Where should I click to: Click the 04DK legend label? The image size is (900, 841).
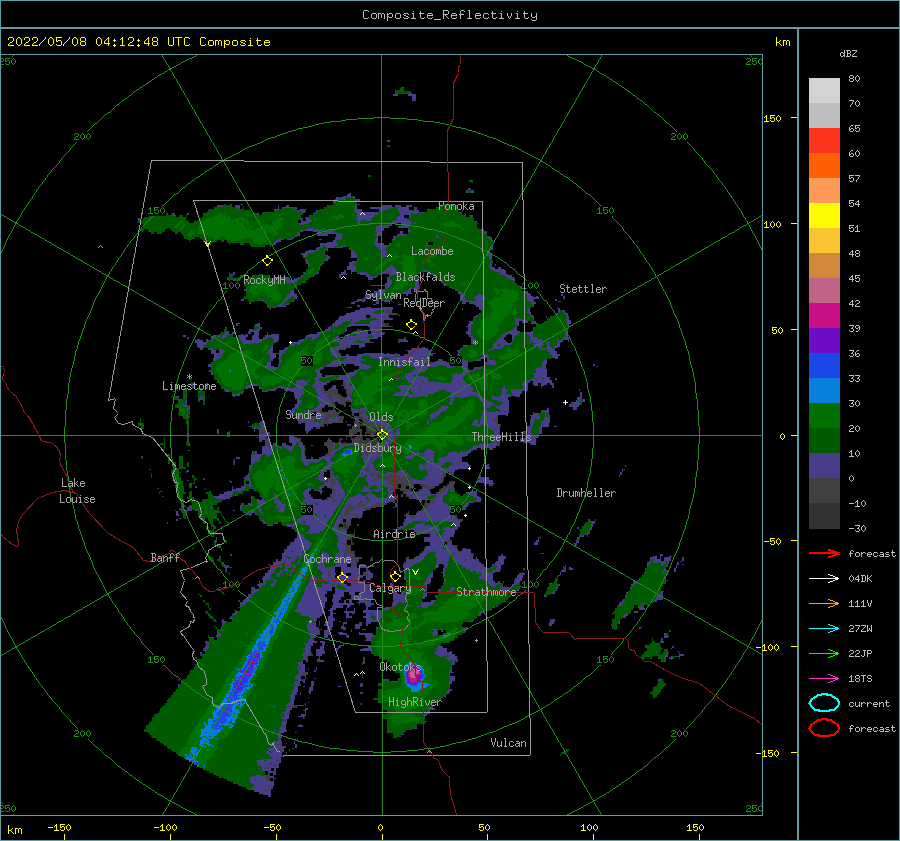pyautogui.click(x=860, y=579)
